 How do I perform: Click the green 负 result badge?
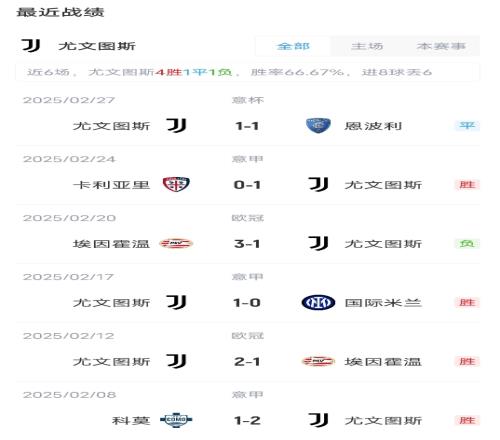(x=467, y=244)
